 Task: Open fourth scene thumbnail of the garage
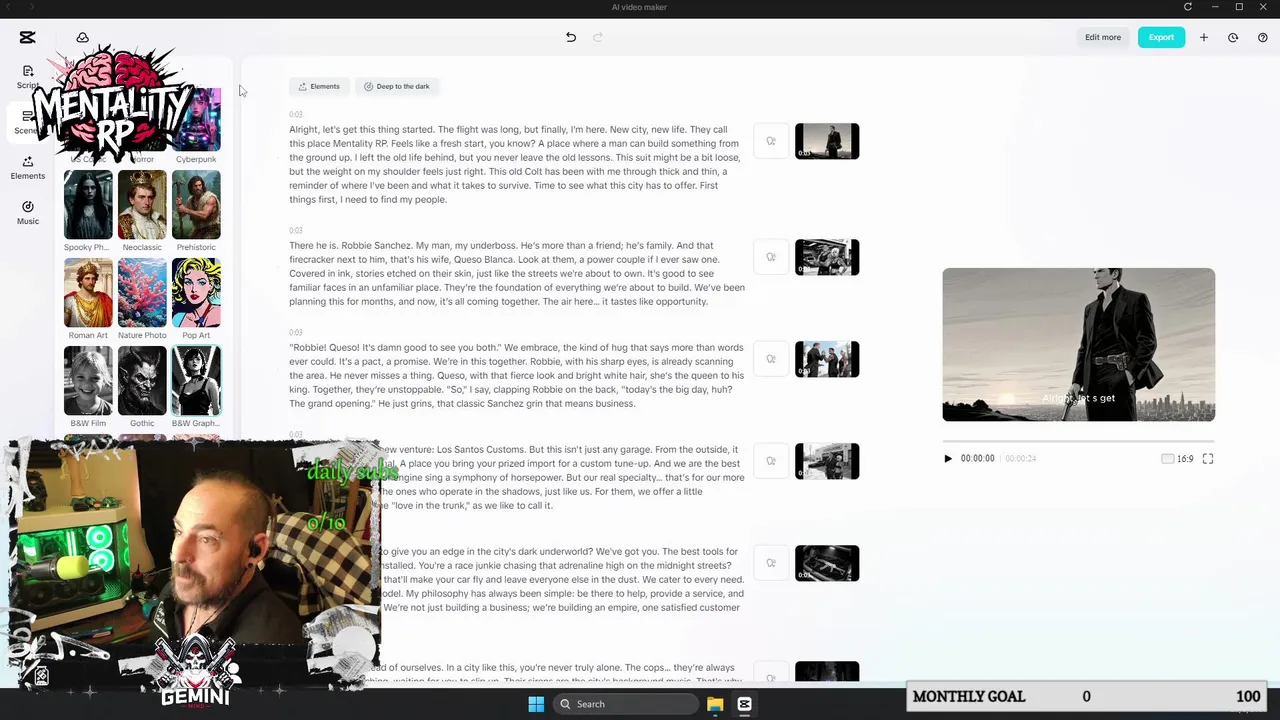pyautogui.click(x=827, y=461)
